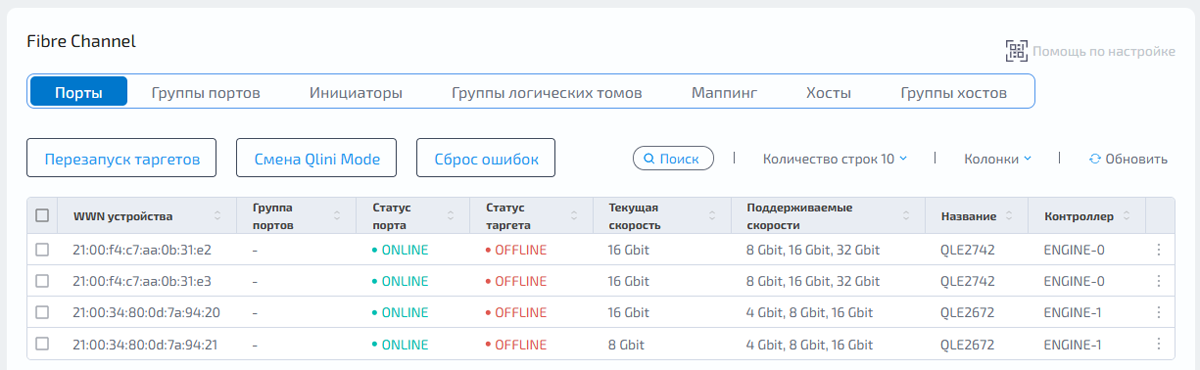The height and width of the screenshot is (370, 1200).
Task: Sort by Поддерживаемые скорости column
Action: pyautogui.click(x=906, y=216)
